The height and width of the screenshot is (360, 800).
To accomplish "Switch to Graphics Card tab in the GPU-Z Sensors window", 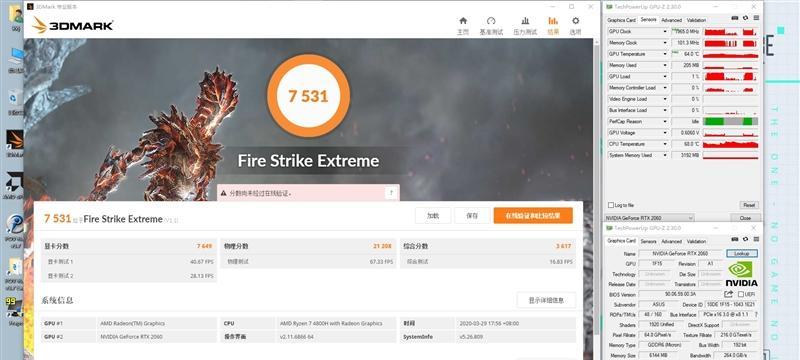I will tap(621, 20).
